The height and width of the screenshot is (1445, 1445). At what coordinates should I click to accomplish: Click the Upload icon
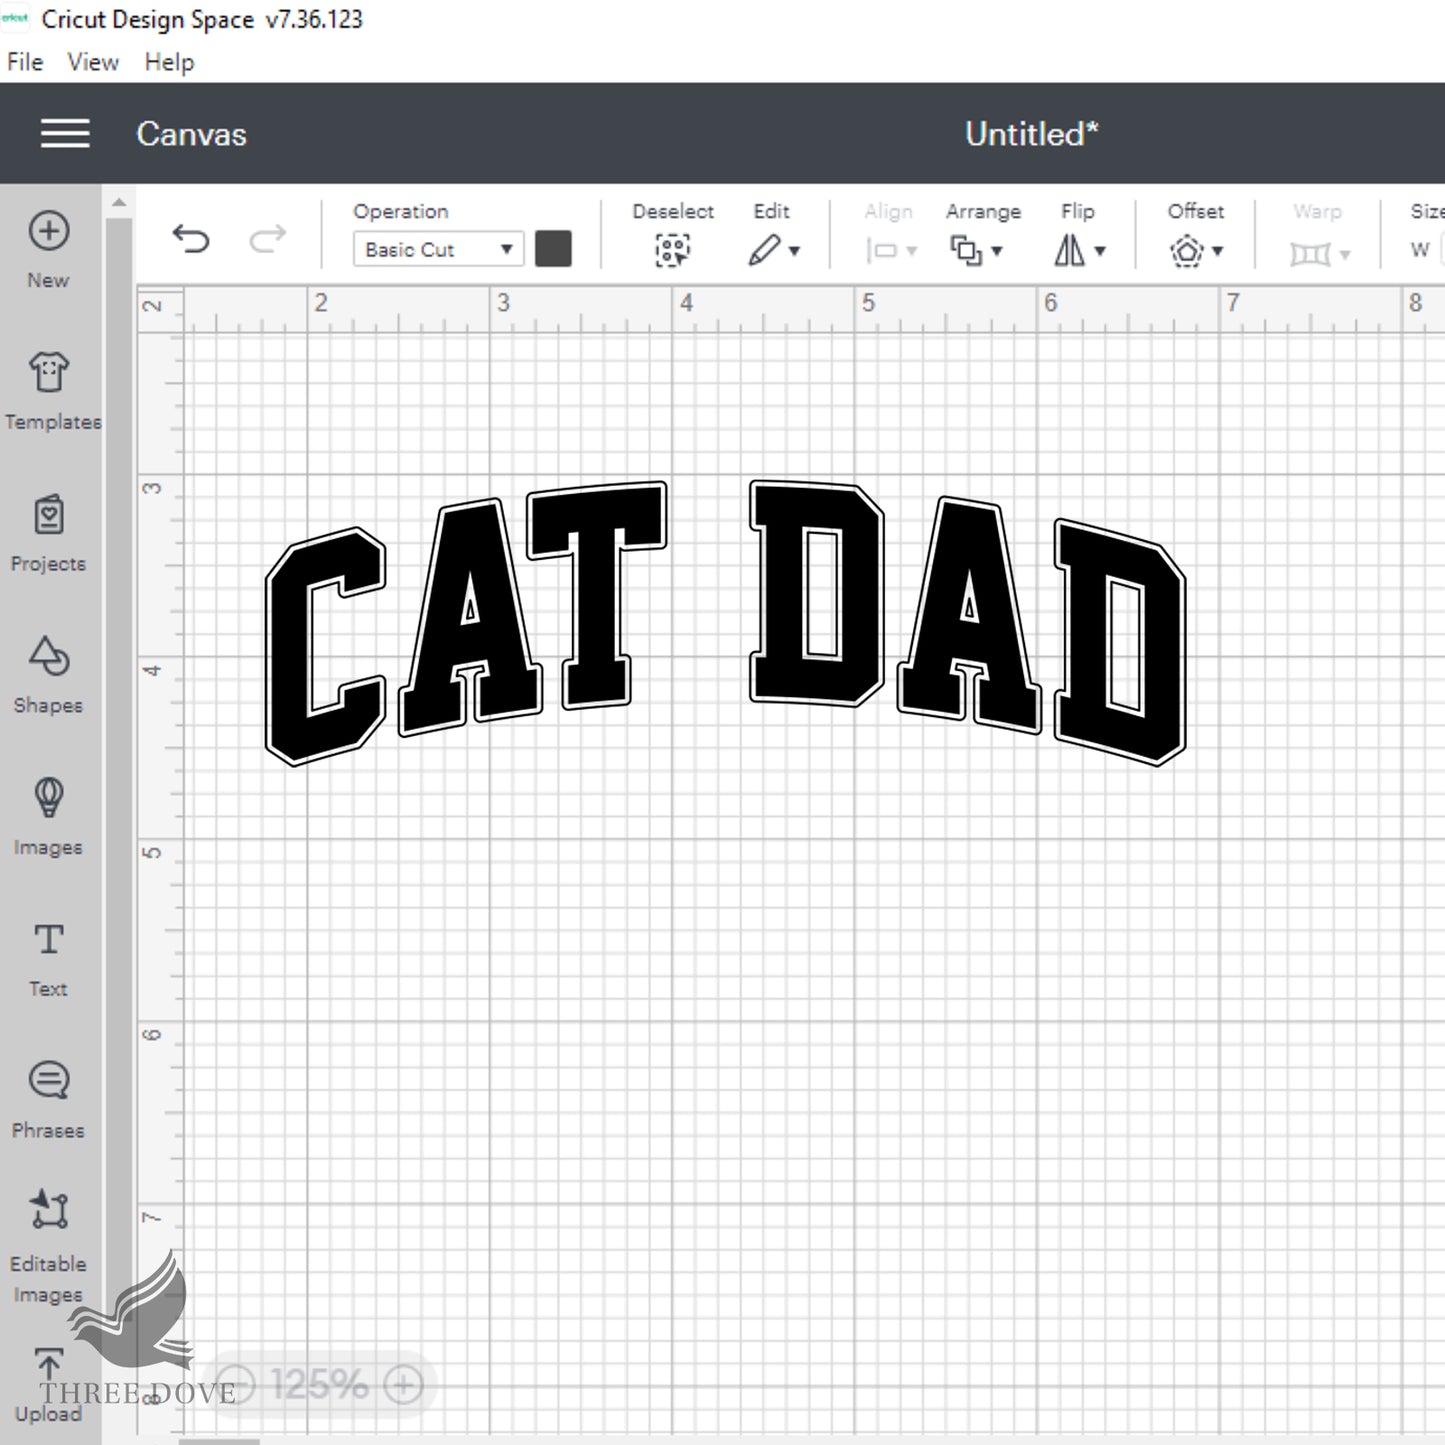(48, 1364)
